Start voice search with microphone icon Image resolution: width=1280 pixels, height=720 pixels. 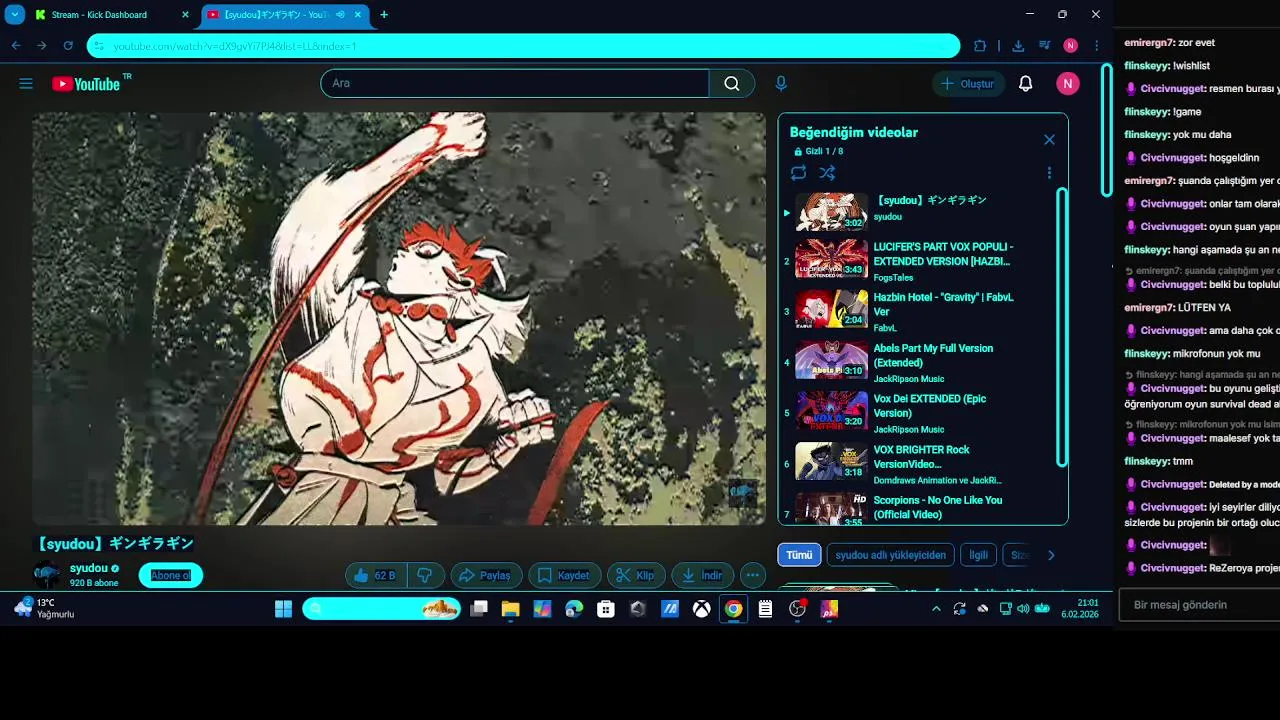click(x=781, y=84)
